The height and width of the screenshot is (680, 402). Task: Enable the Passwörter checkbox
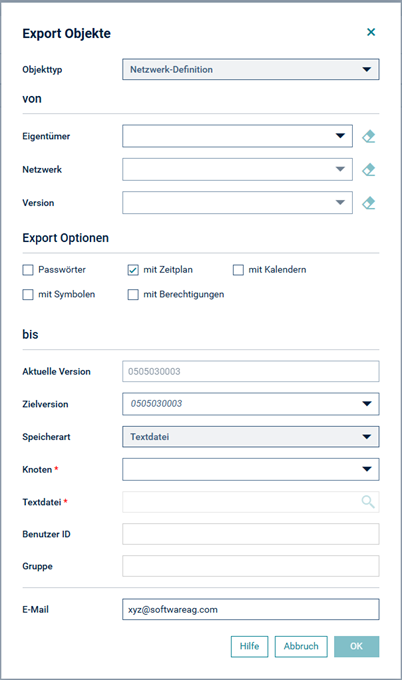pos(28,270)
